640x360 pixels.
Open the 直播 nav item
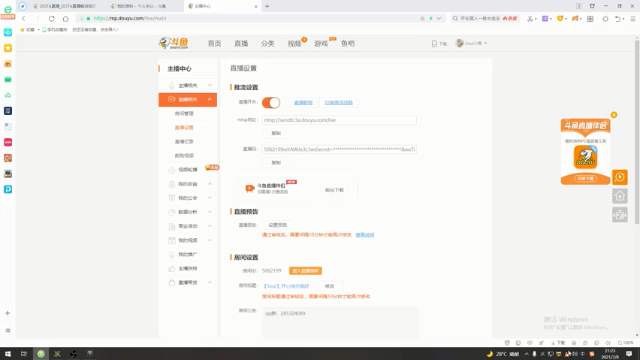241,43
